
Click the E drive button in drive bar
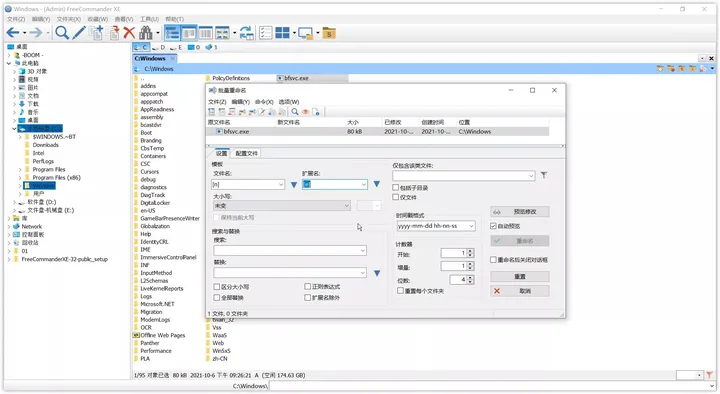[176, 47]
